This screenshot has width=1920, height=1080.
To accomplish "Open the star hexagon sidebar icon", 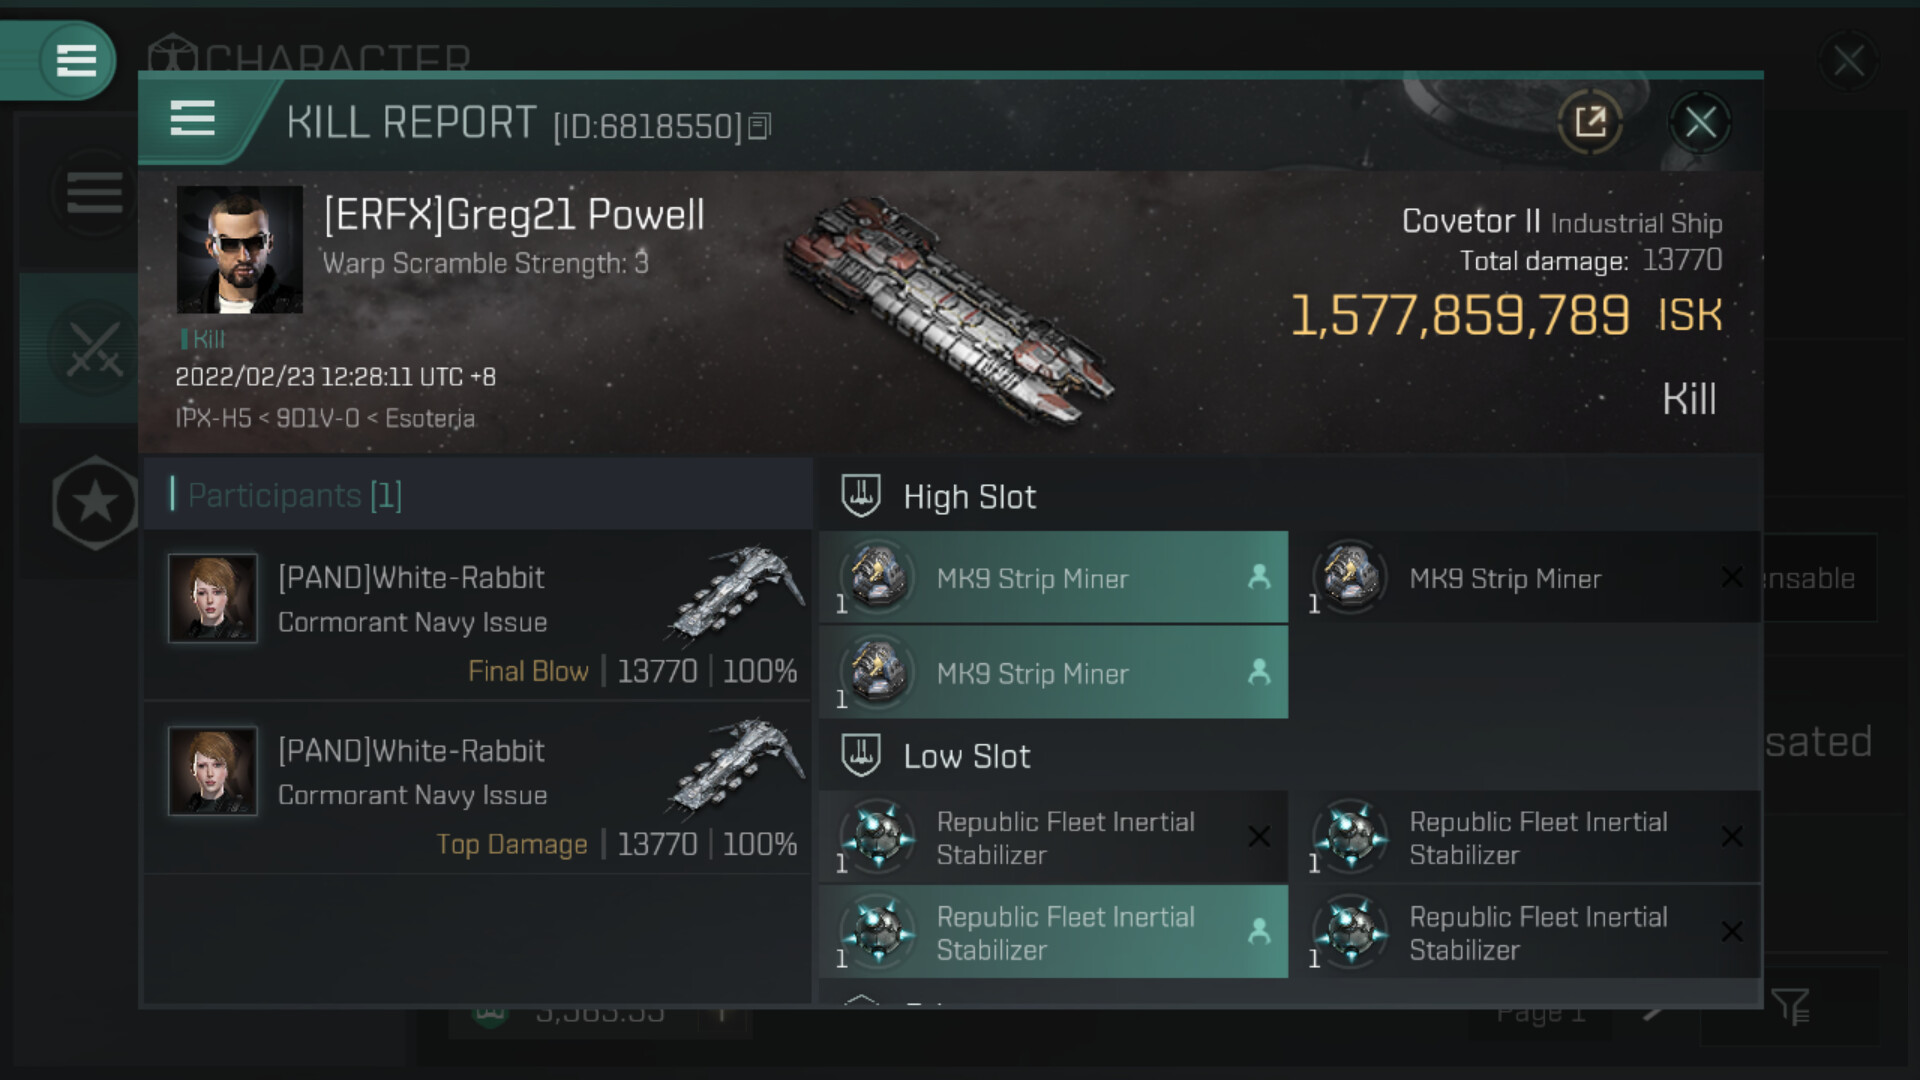I will [95, 502].
